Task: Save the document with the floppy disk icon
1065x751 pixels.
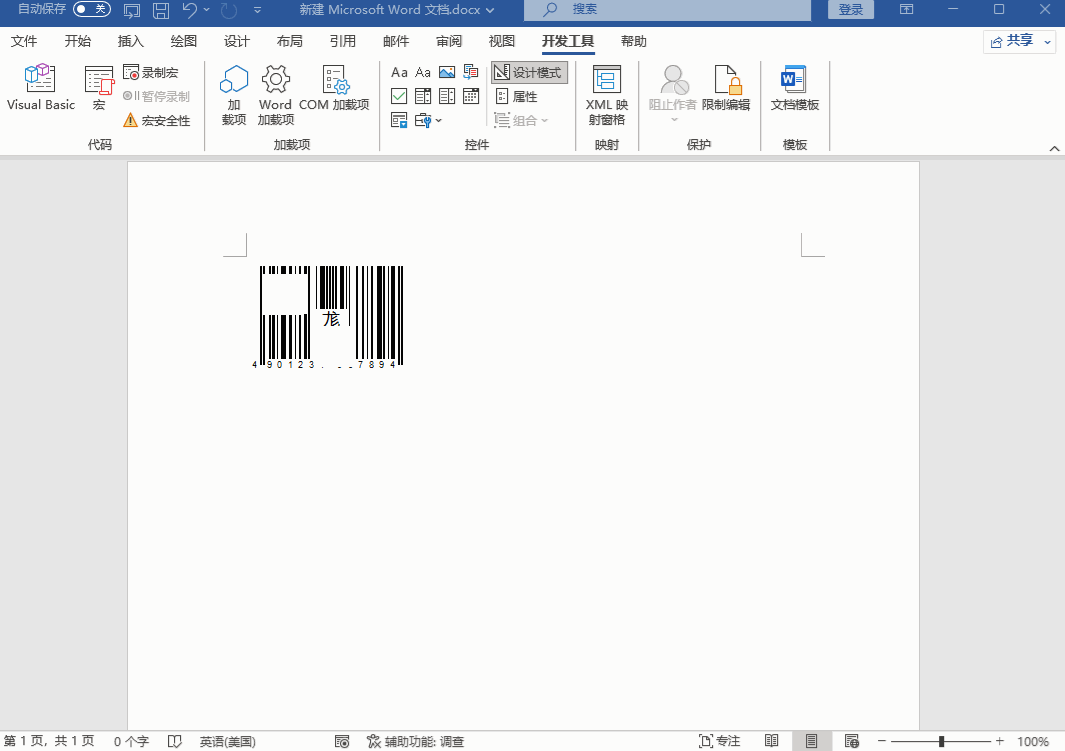Action: [161, 10]
